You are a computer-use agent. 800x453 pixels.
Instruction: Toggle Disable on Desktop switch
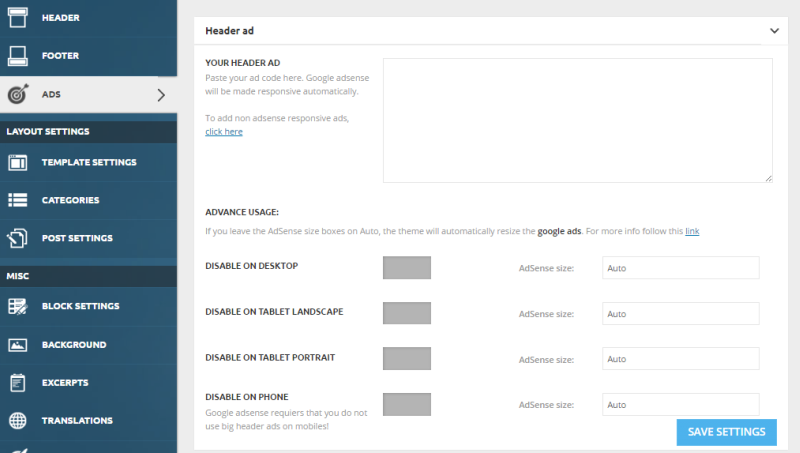(x=407, y=267)
